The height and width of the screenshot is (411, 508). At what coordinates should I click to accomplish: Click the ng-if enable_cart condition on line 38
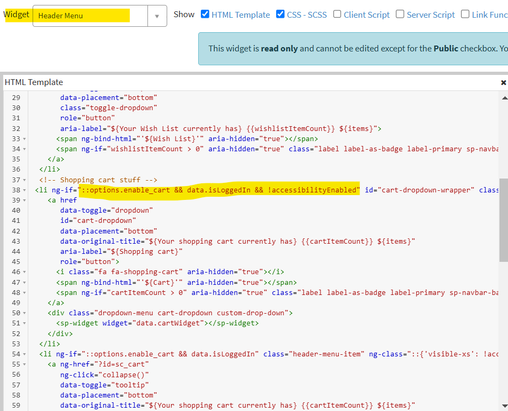[219, 190]
